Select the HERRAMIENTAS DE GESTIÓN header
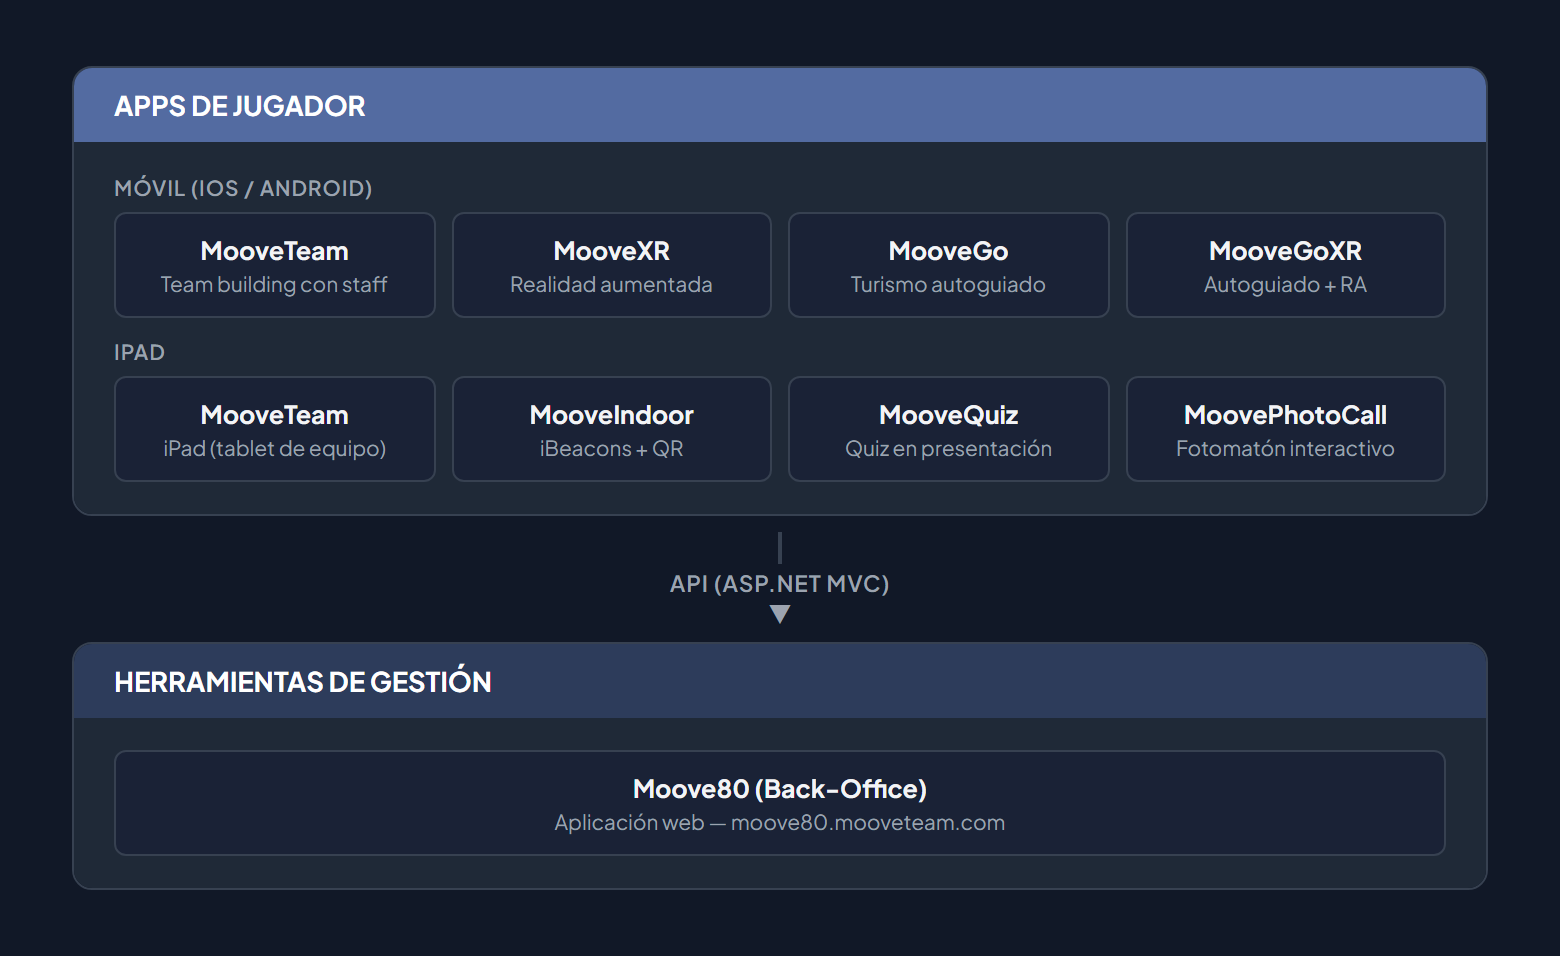This screenshot has height=956, width=1560. (x=303, y=681)
